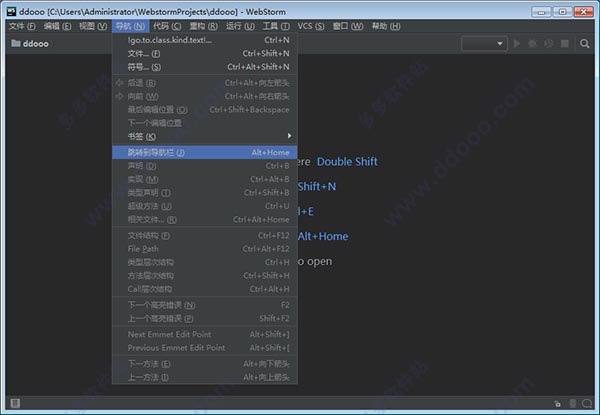
Task: Choose Previous Emmet Edit Point entry
Action: 205,348
